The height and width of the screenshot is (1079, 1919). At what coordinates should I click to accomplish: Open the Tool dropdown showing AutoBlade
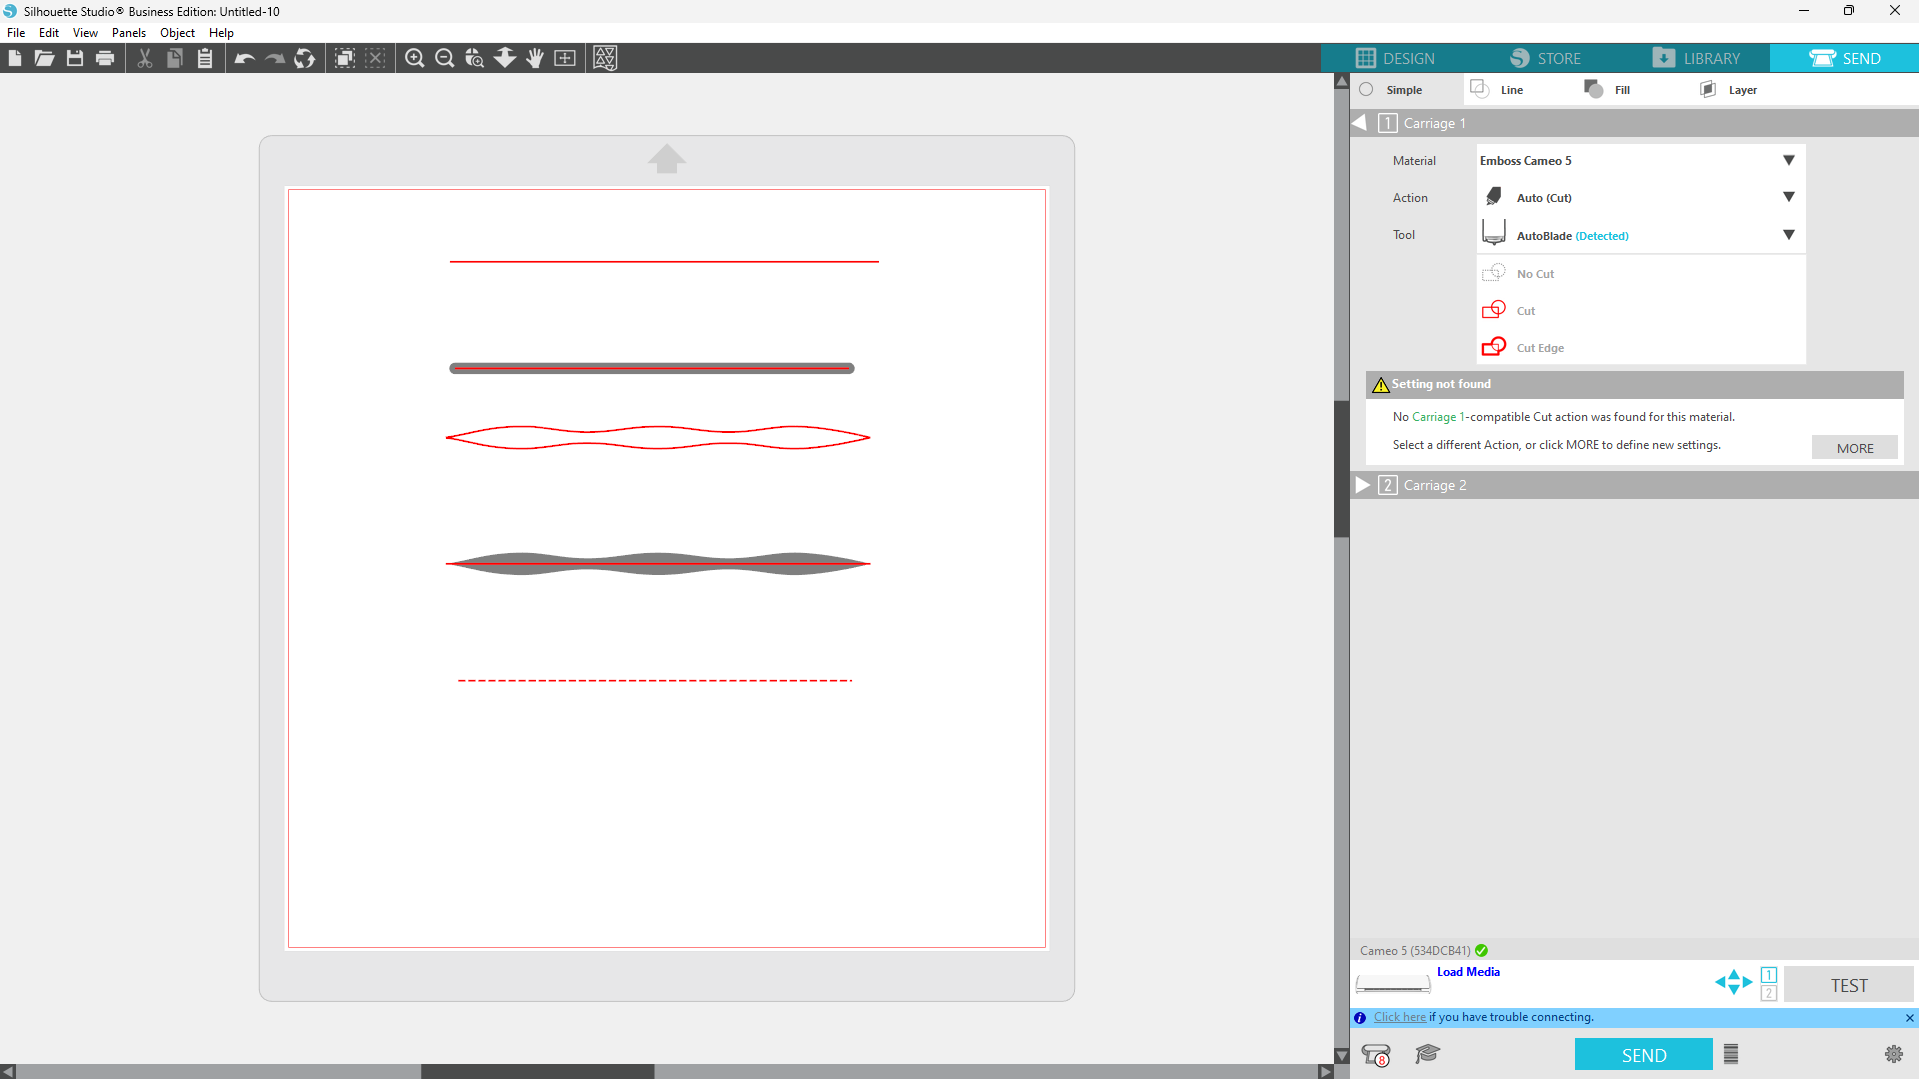(1788, 235)
